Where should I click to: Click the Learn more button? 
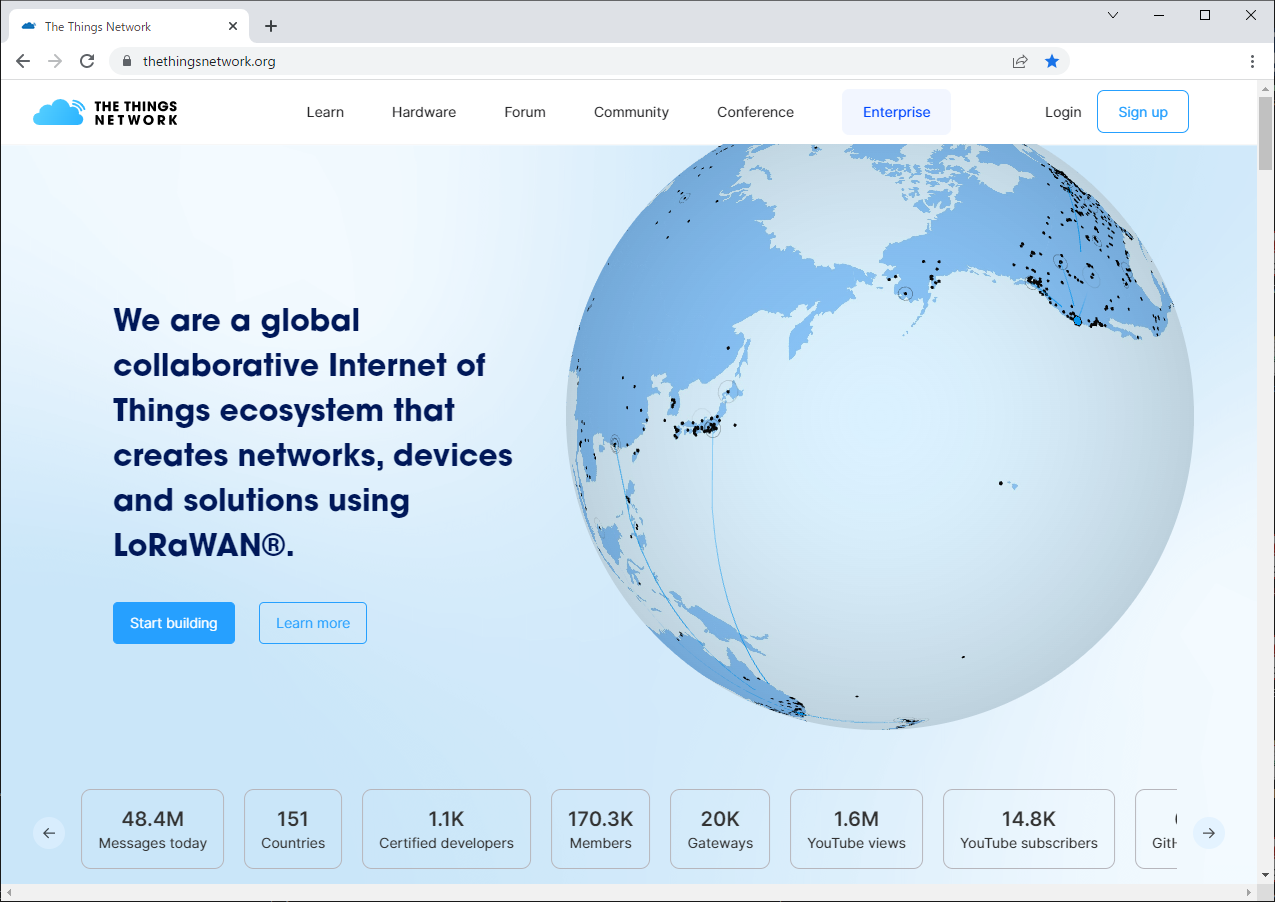(313, 623)
